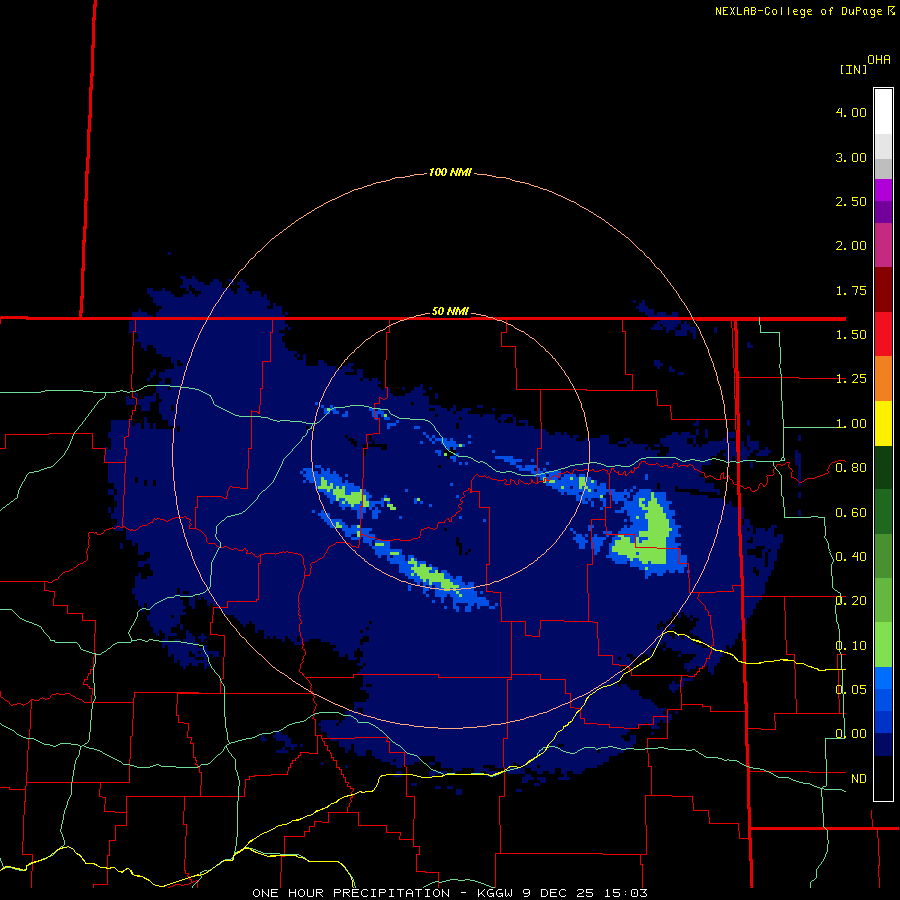Select the 0.05 legend value
This screenshot has height=900, width=900.
pos(851,690)
